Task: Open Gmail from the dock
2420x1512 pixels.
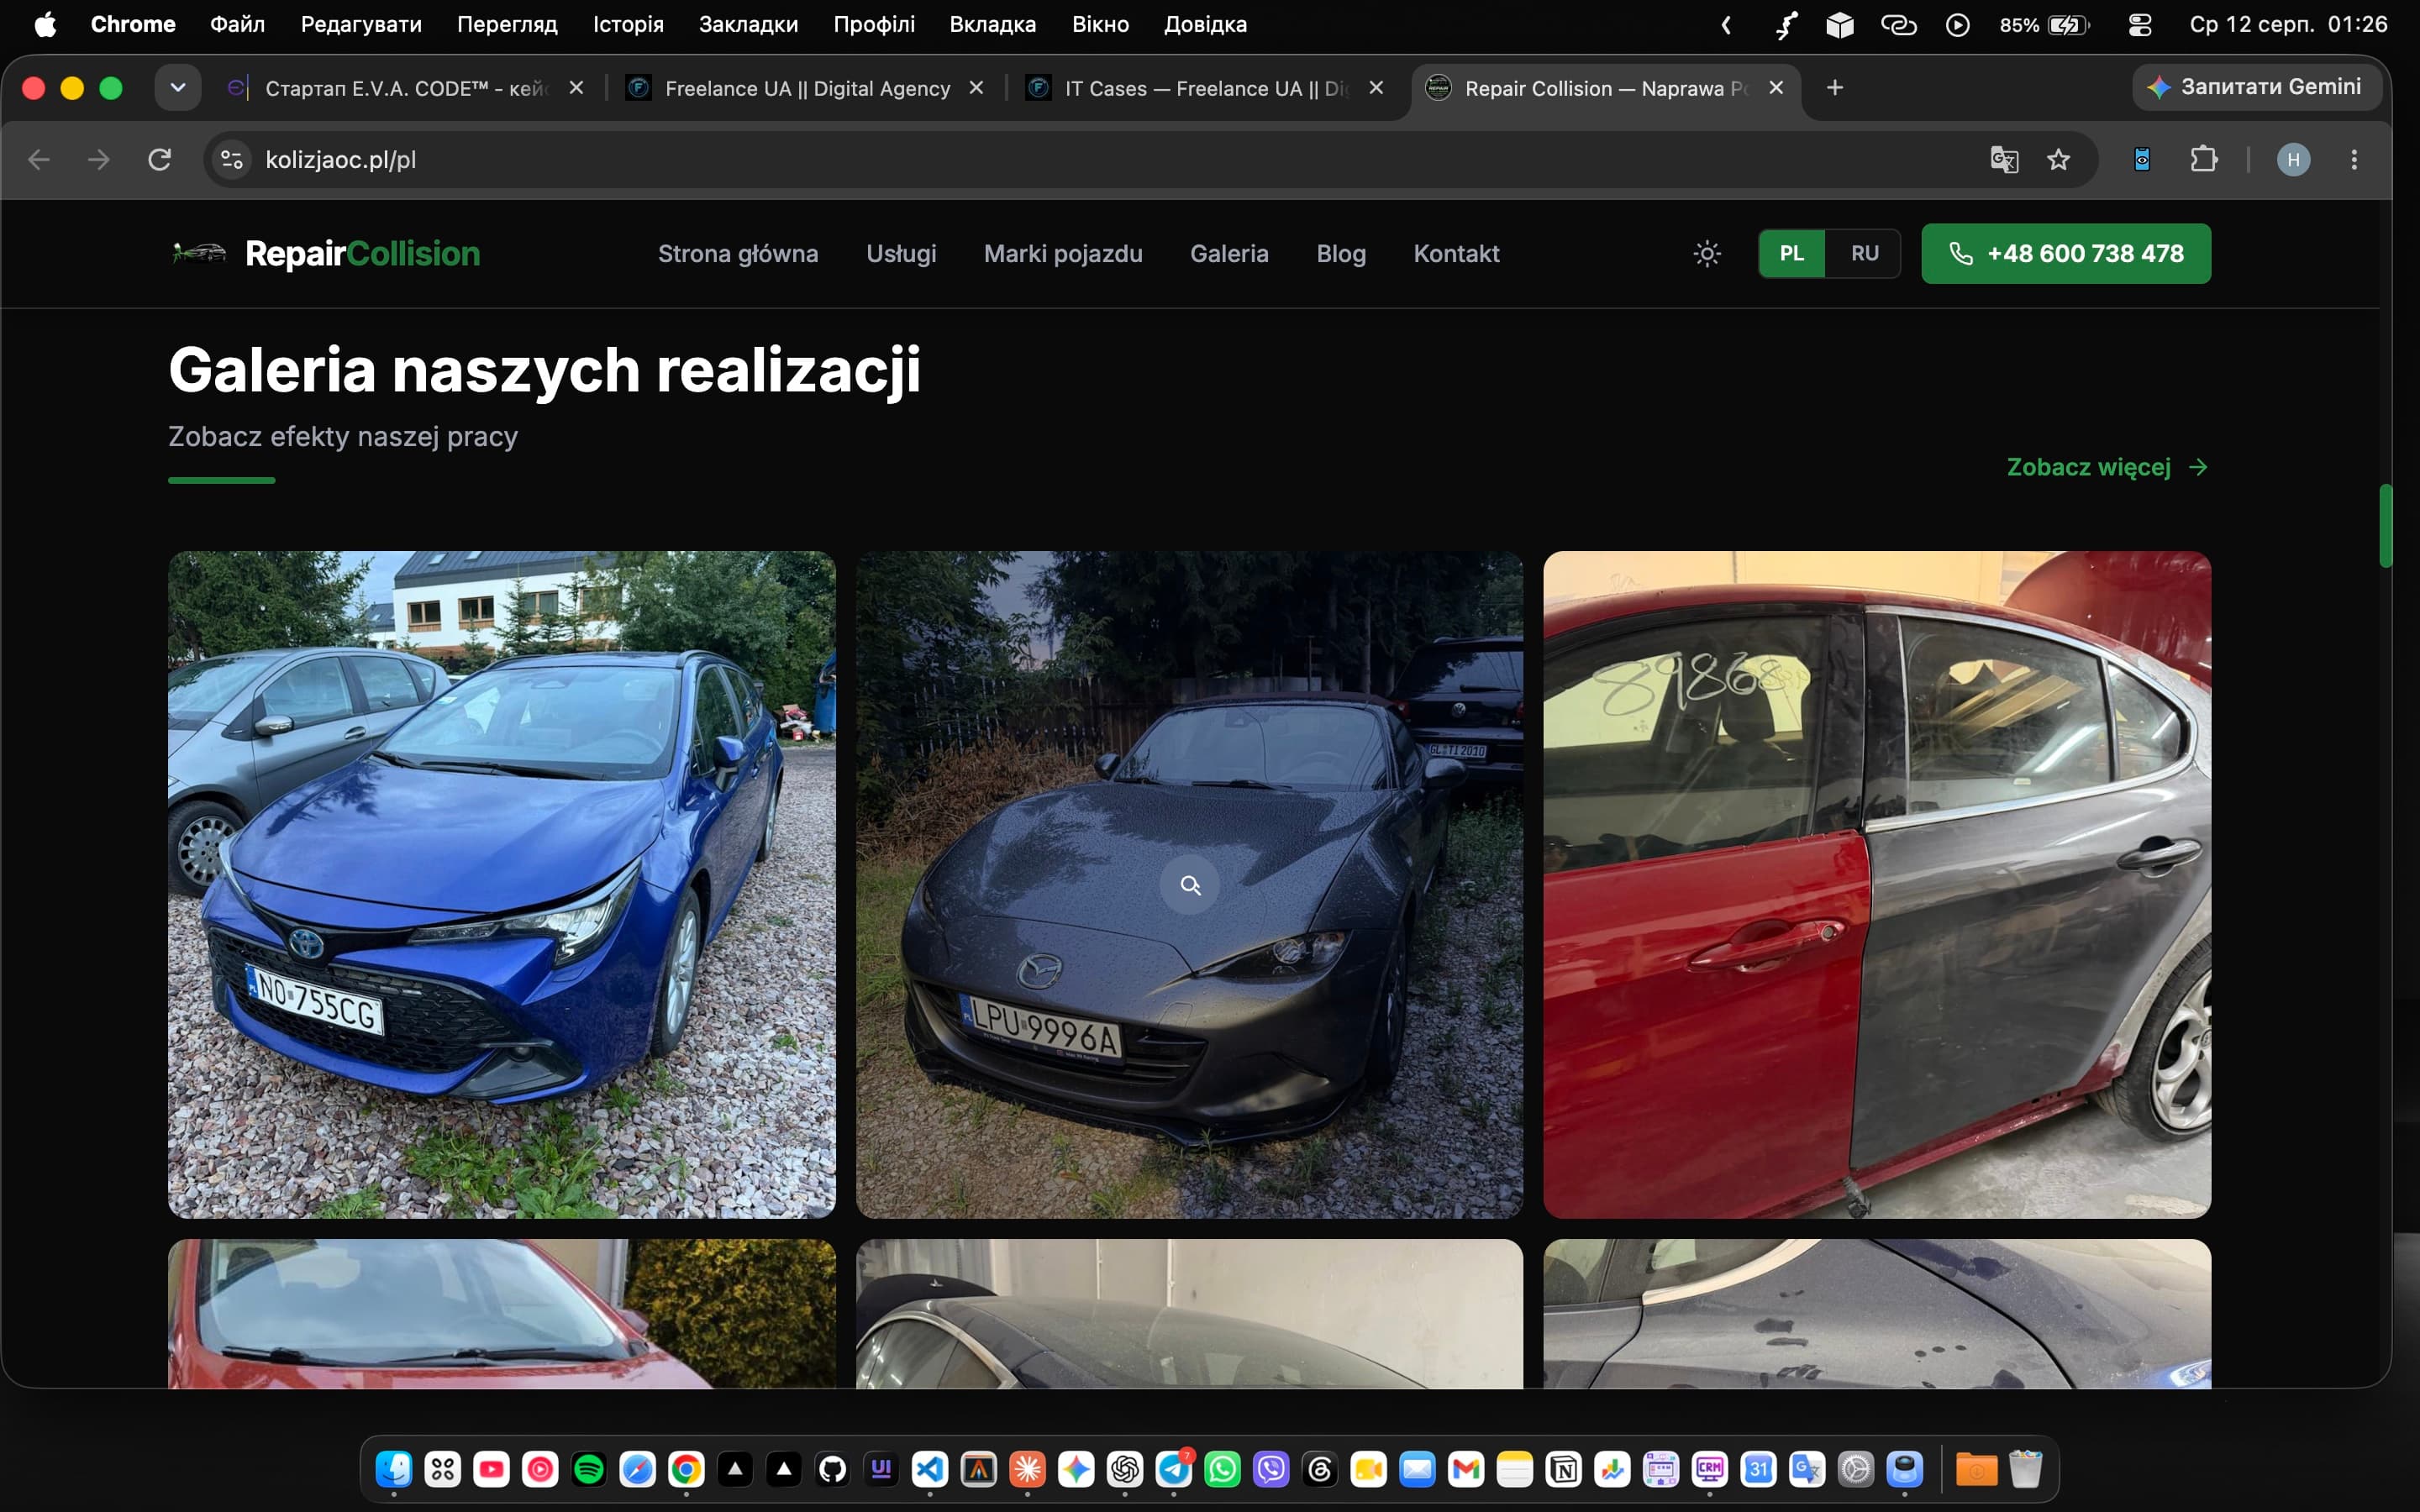Action: [1466, 1469]
